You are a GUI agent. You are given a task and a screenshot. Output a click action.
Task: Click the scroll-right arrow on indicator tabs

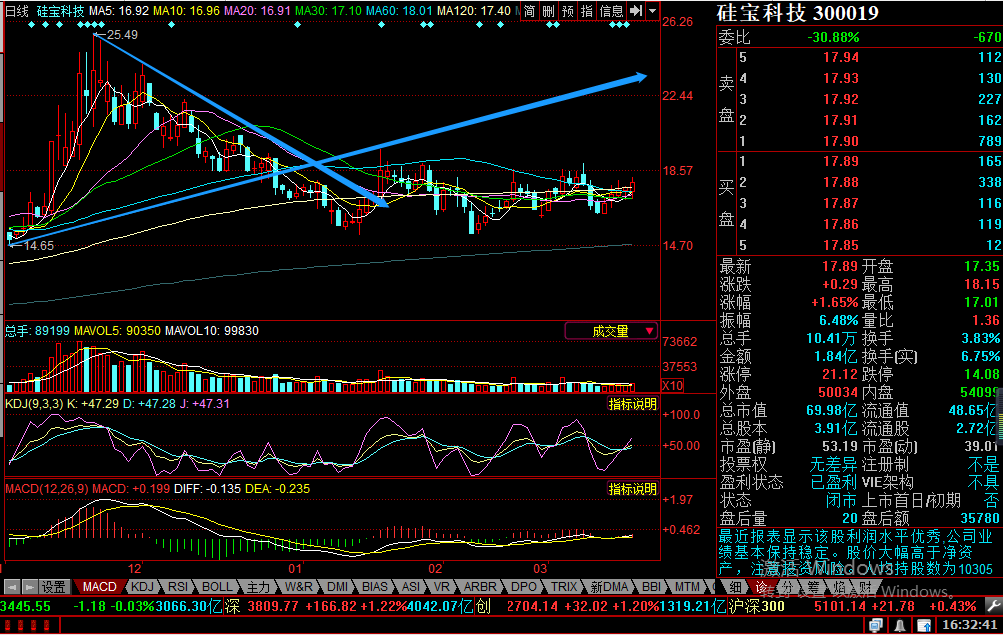click(29, 586)
